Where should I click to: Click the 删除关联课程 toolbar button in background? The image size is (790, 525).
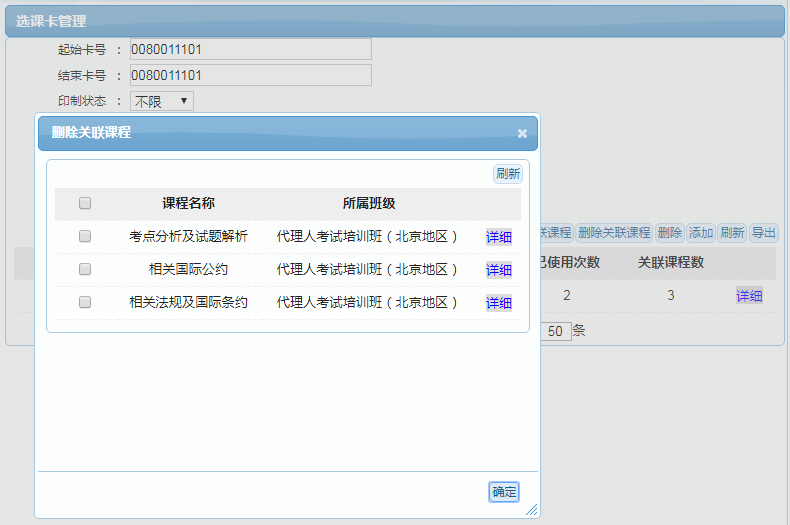coord(614,233)
